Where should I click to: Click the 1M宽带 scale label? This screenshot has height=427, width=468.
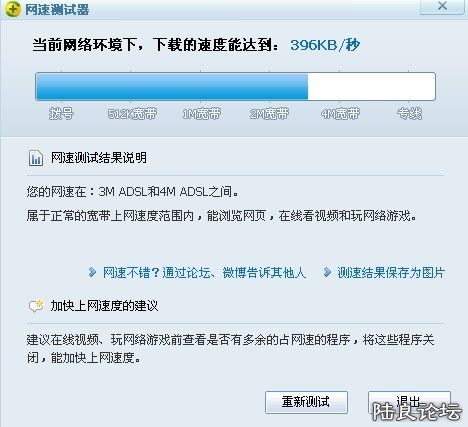point(202,114)
